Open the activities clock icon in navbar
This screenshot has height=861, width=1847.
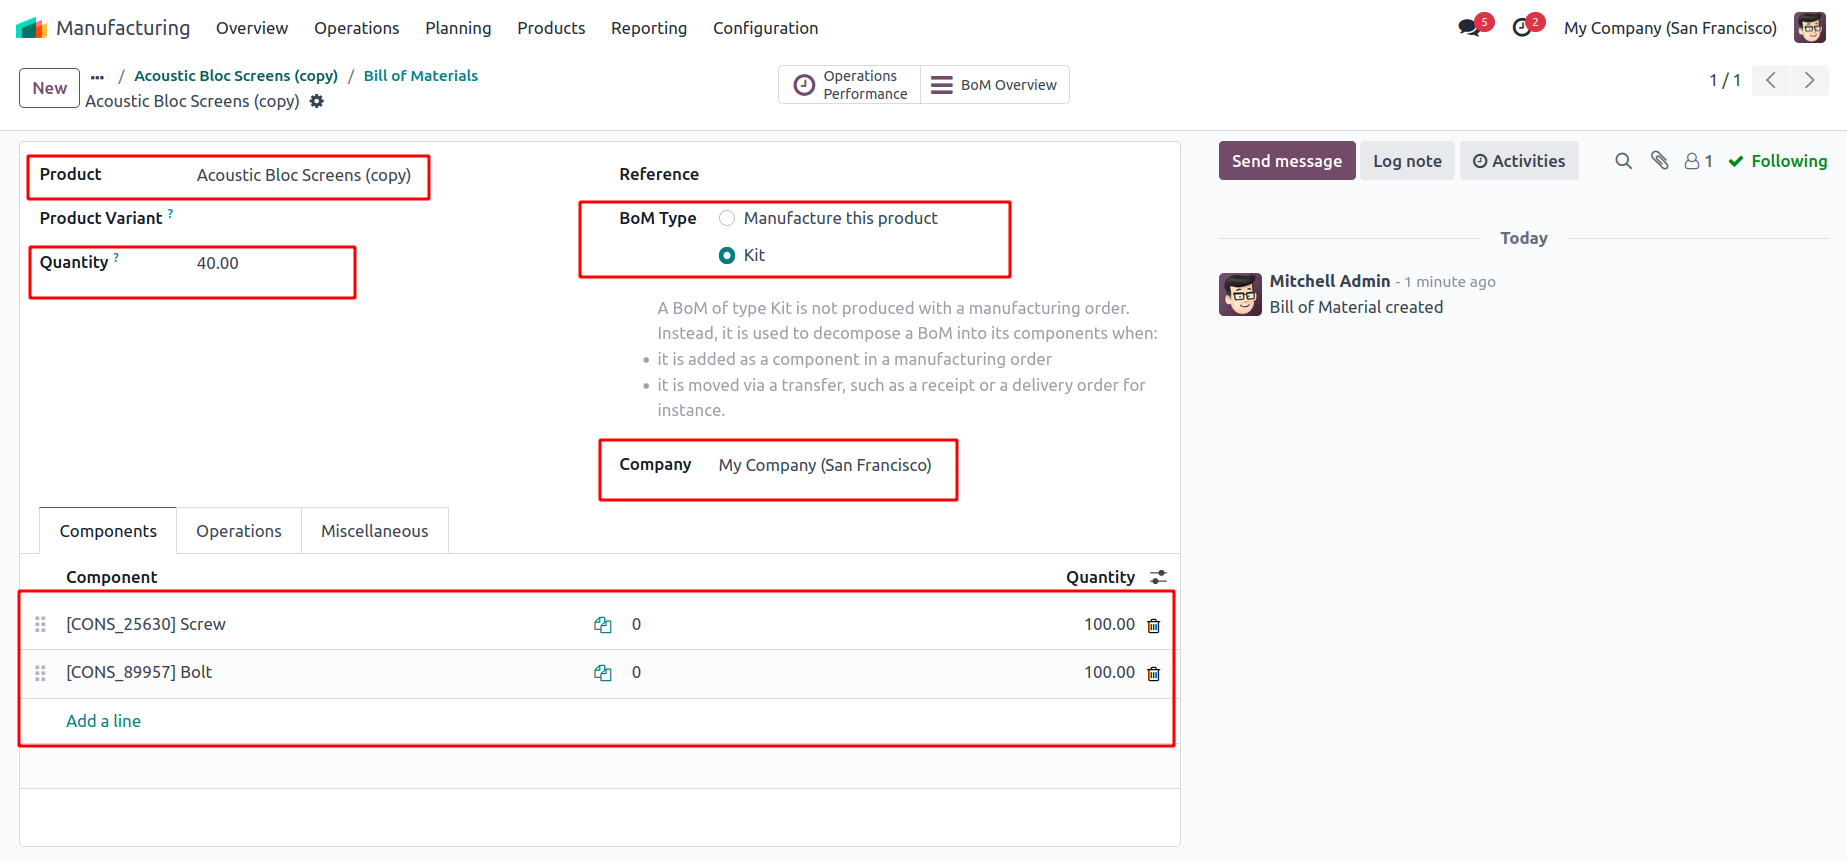coord(1522,28)
